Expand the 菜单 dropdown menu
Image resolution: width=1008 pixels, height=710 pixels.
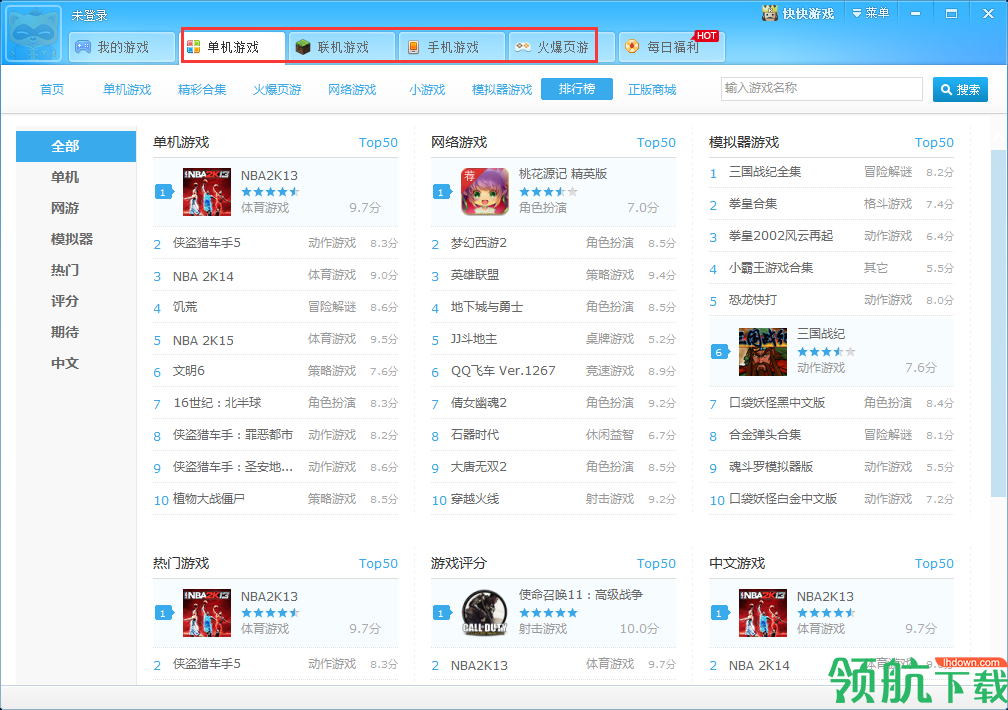[x=870, y=13]
